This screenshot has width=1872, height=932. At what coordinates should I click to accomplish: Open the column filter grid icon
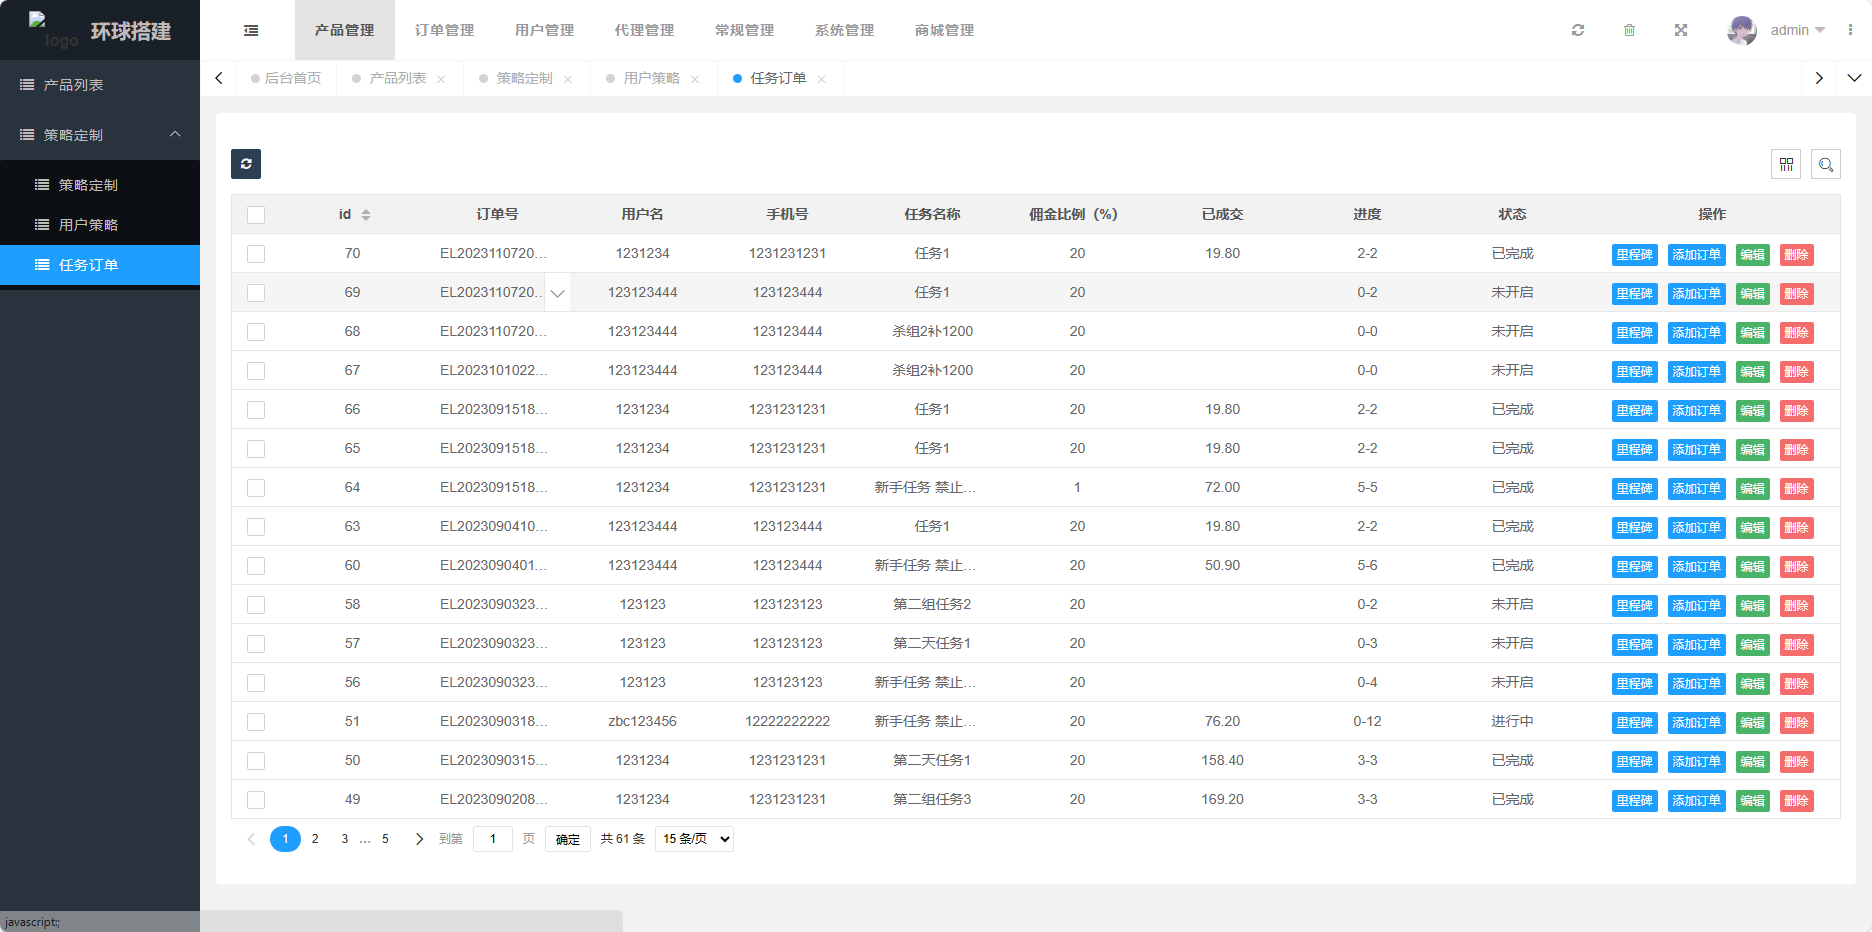coord(1786,164)
